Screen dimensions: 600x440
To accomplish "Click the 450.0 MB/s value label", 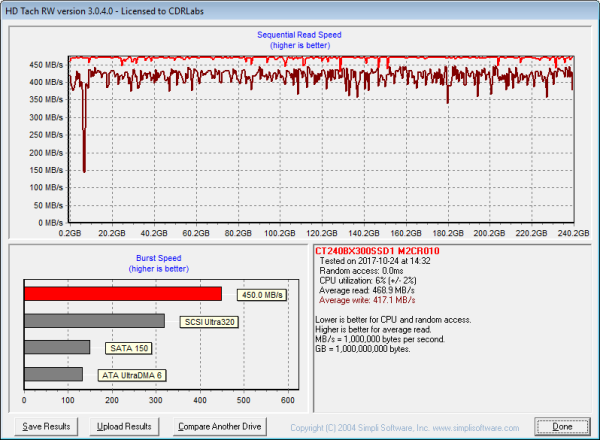I will 259,294.
